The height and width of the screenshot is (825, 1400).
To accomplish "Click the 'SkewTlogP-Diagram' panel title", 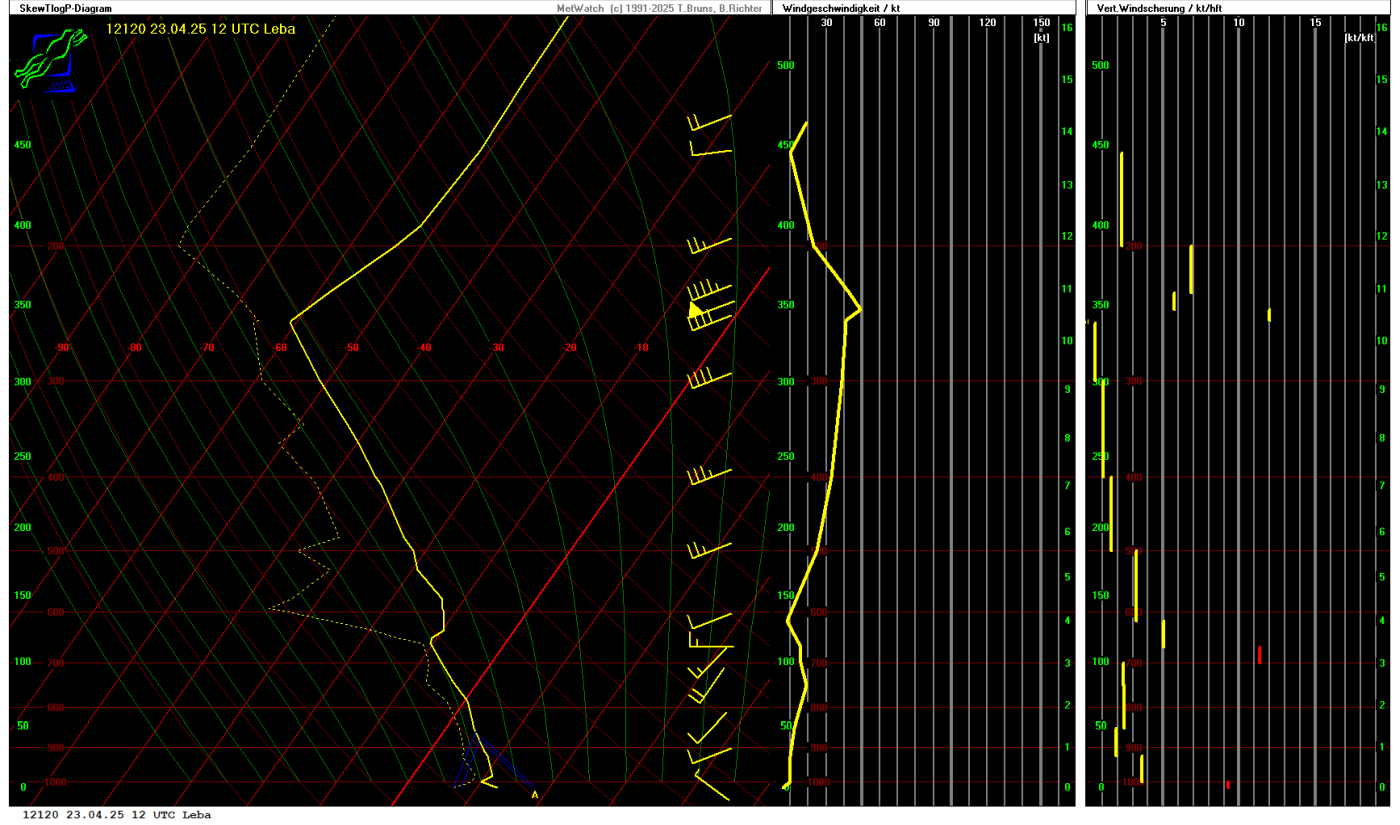I will click(65, 8).
